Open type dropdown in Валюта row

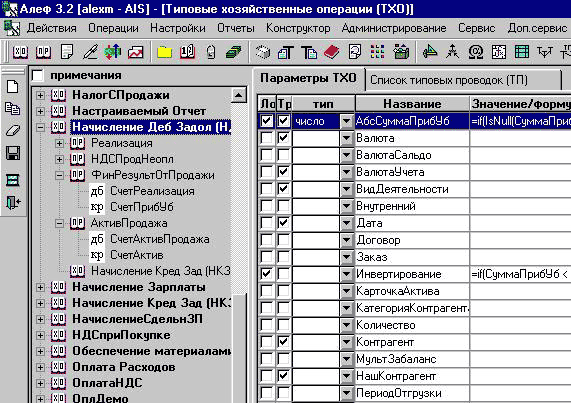tap(347, 138)
